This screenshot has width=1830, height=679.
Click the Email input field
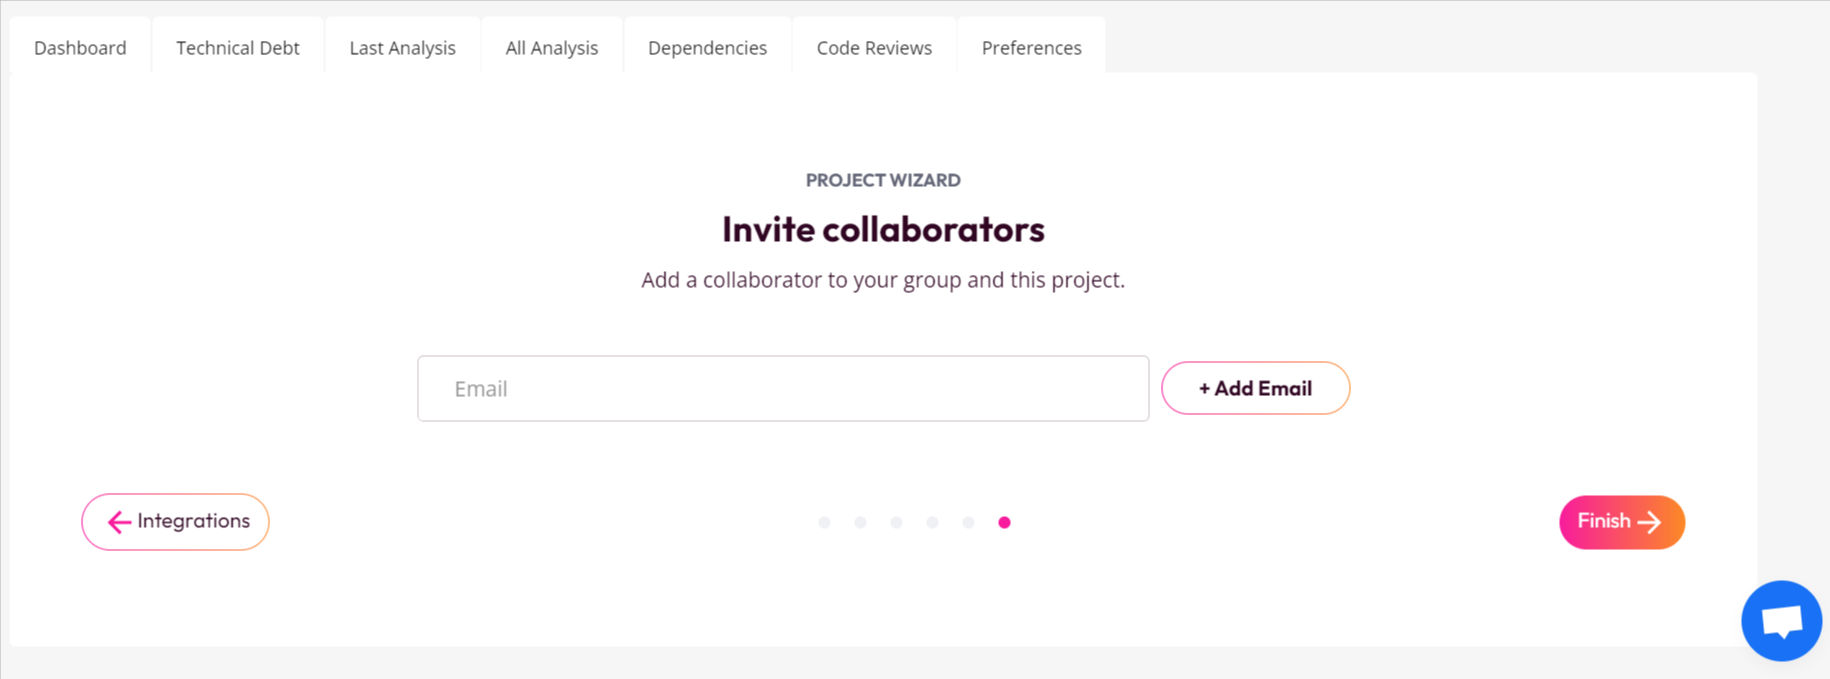[x=783, y=388]
